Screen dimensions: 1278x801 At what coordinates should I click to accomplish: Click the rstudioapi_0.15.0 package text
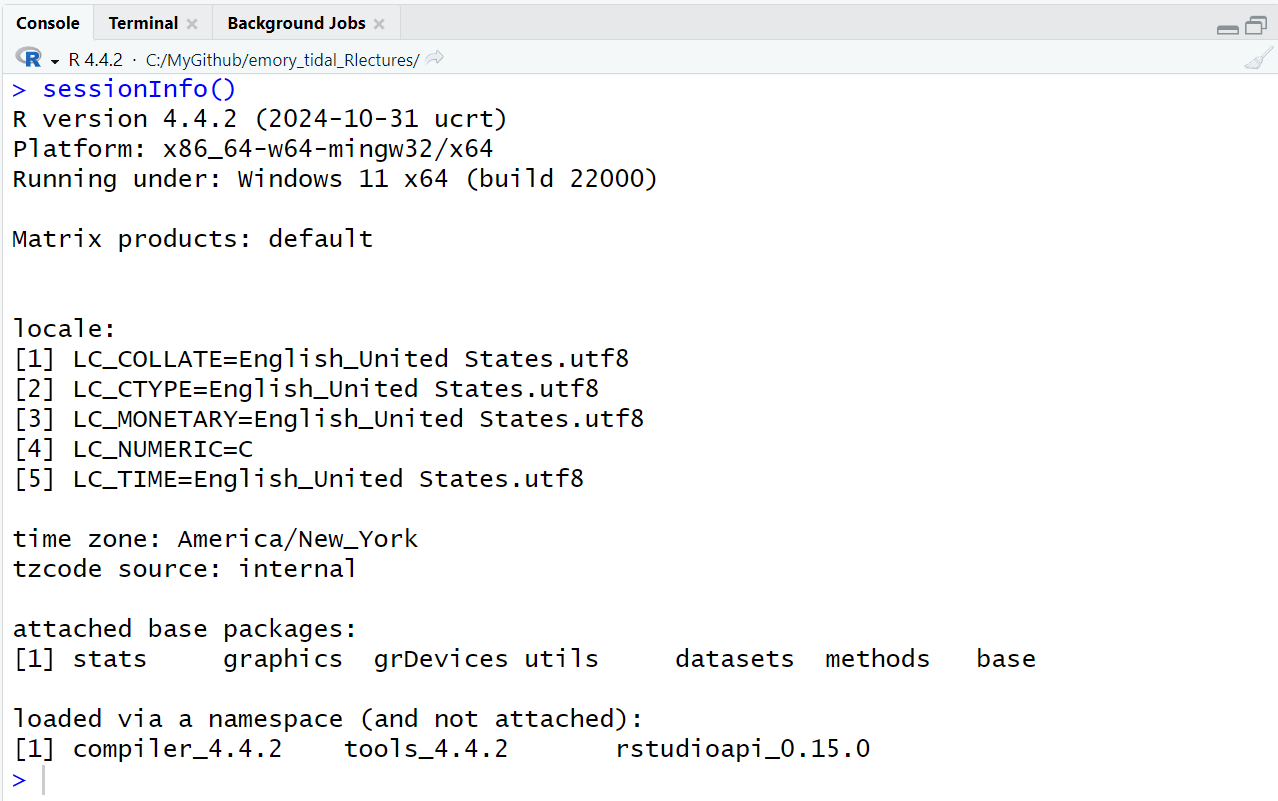(x=743, y=749)
